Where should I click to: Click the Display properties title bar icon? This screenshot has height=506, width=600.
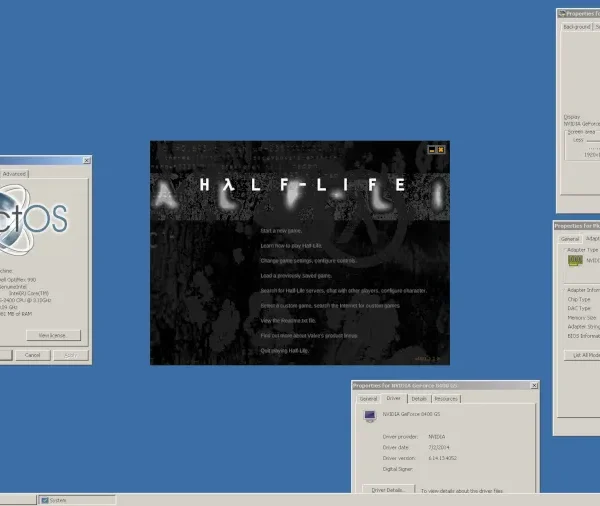click(562, 14)
